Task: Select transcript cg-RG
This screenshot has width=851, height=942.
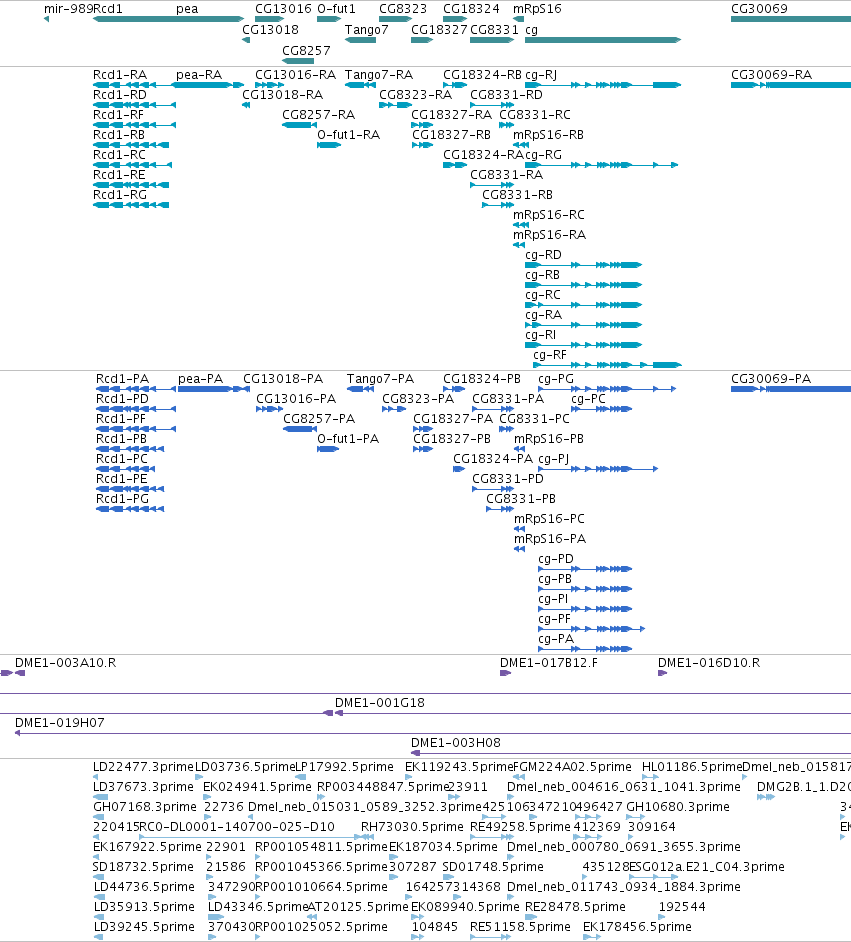Action: point(543,155)
